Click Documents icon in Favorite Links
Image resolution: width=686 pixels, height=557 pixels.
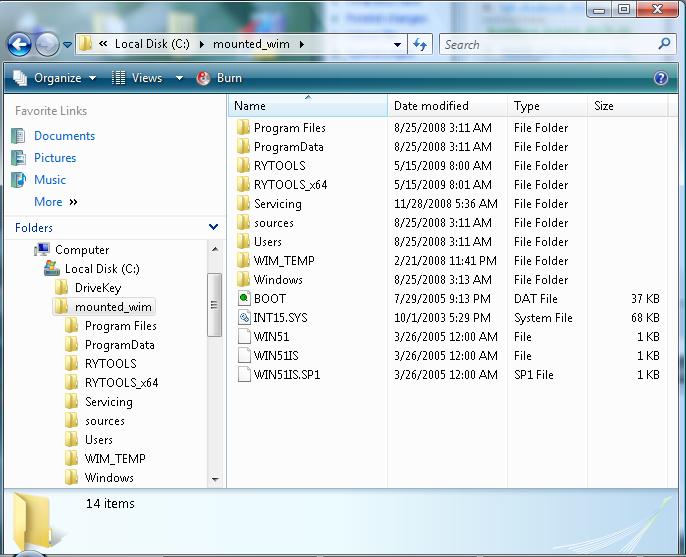click(18, 136)
